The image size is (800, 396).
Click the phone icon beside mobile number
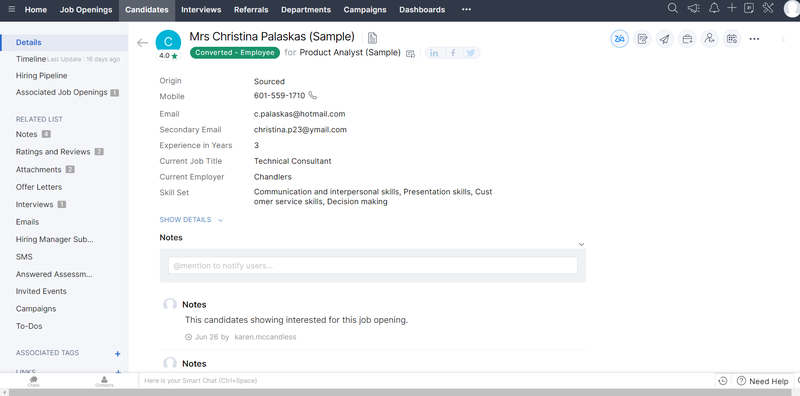pos(313,95)
